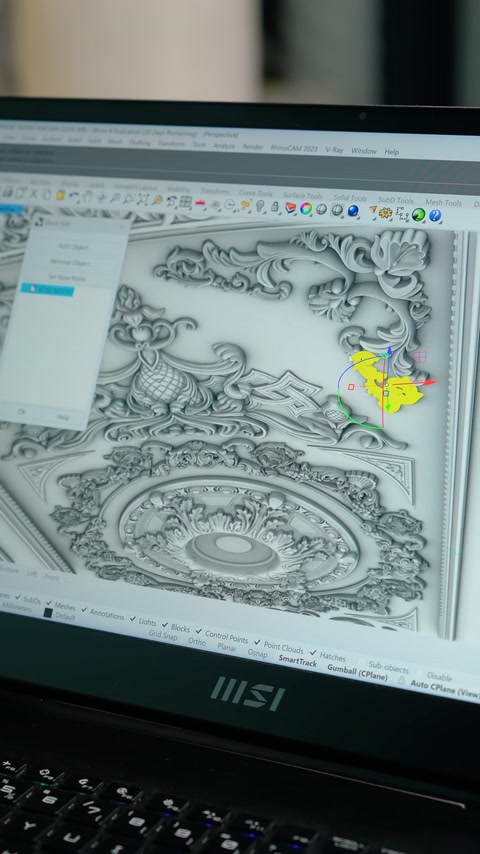Click the Zoom Selected magnifier icon

tap(157, 200)
